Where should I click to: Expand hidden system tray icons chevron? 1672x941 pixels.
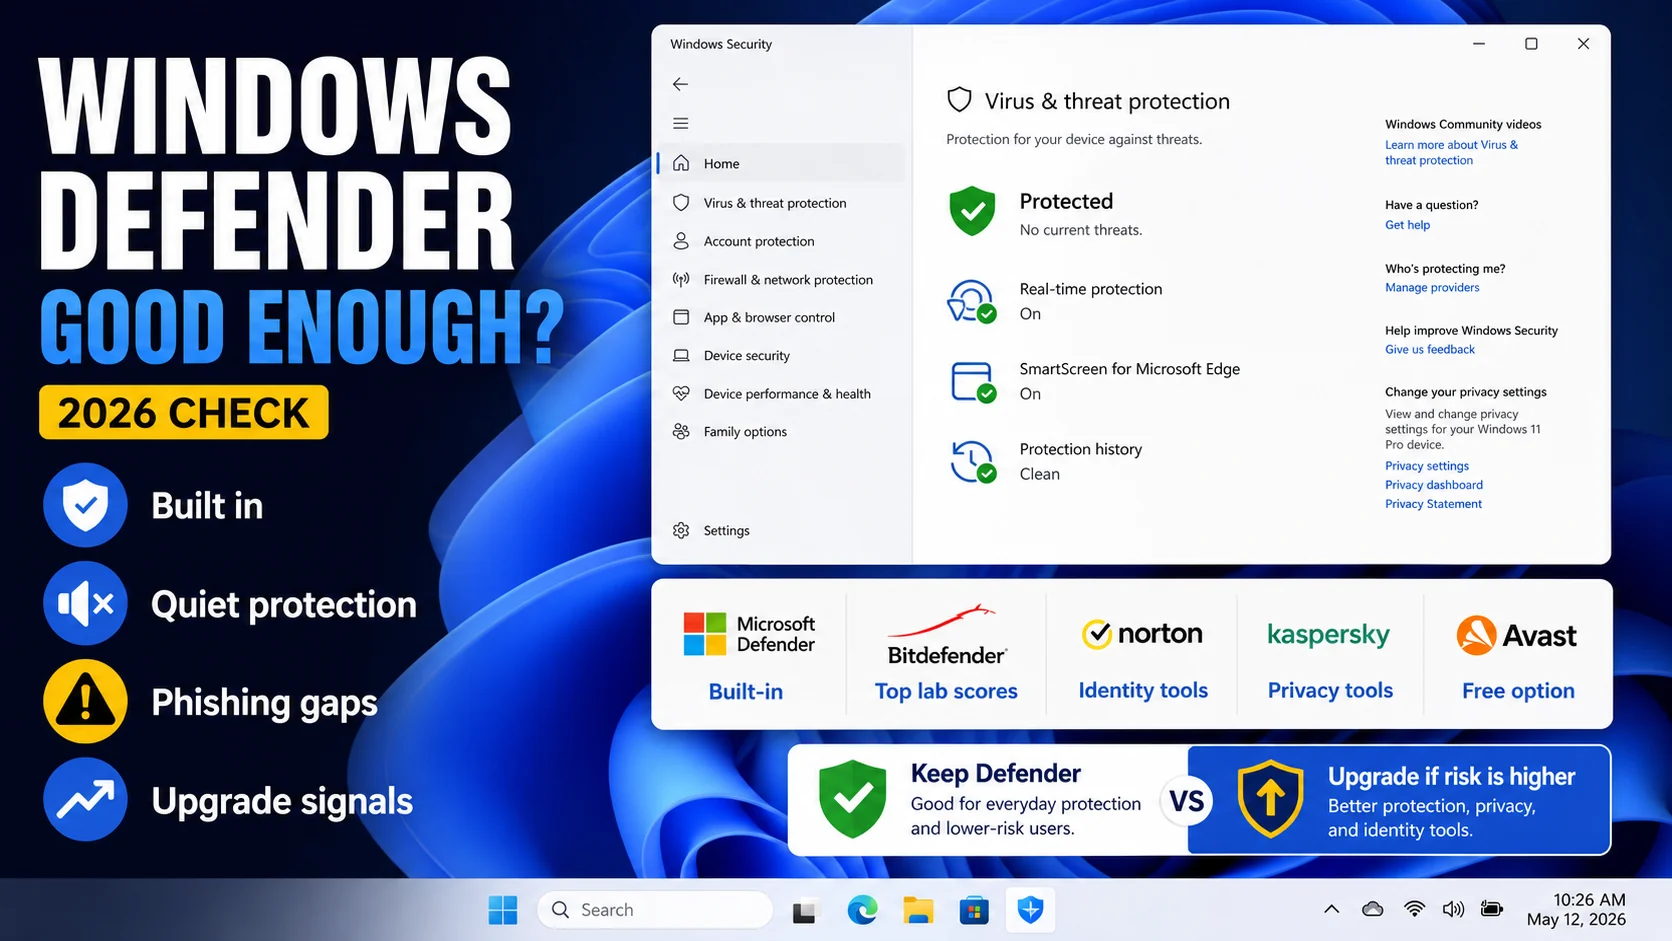(x=1331, y=909)
